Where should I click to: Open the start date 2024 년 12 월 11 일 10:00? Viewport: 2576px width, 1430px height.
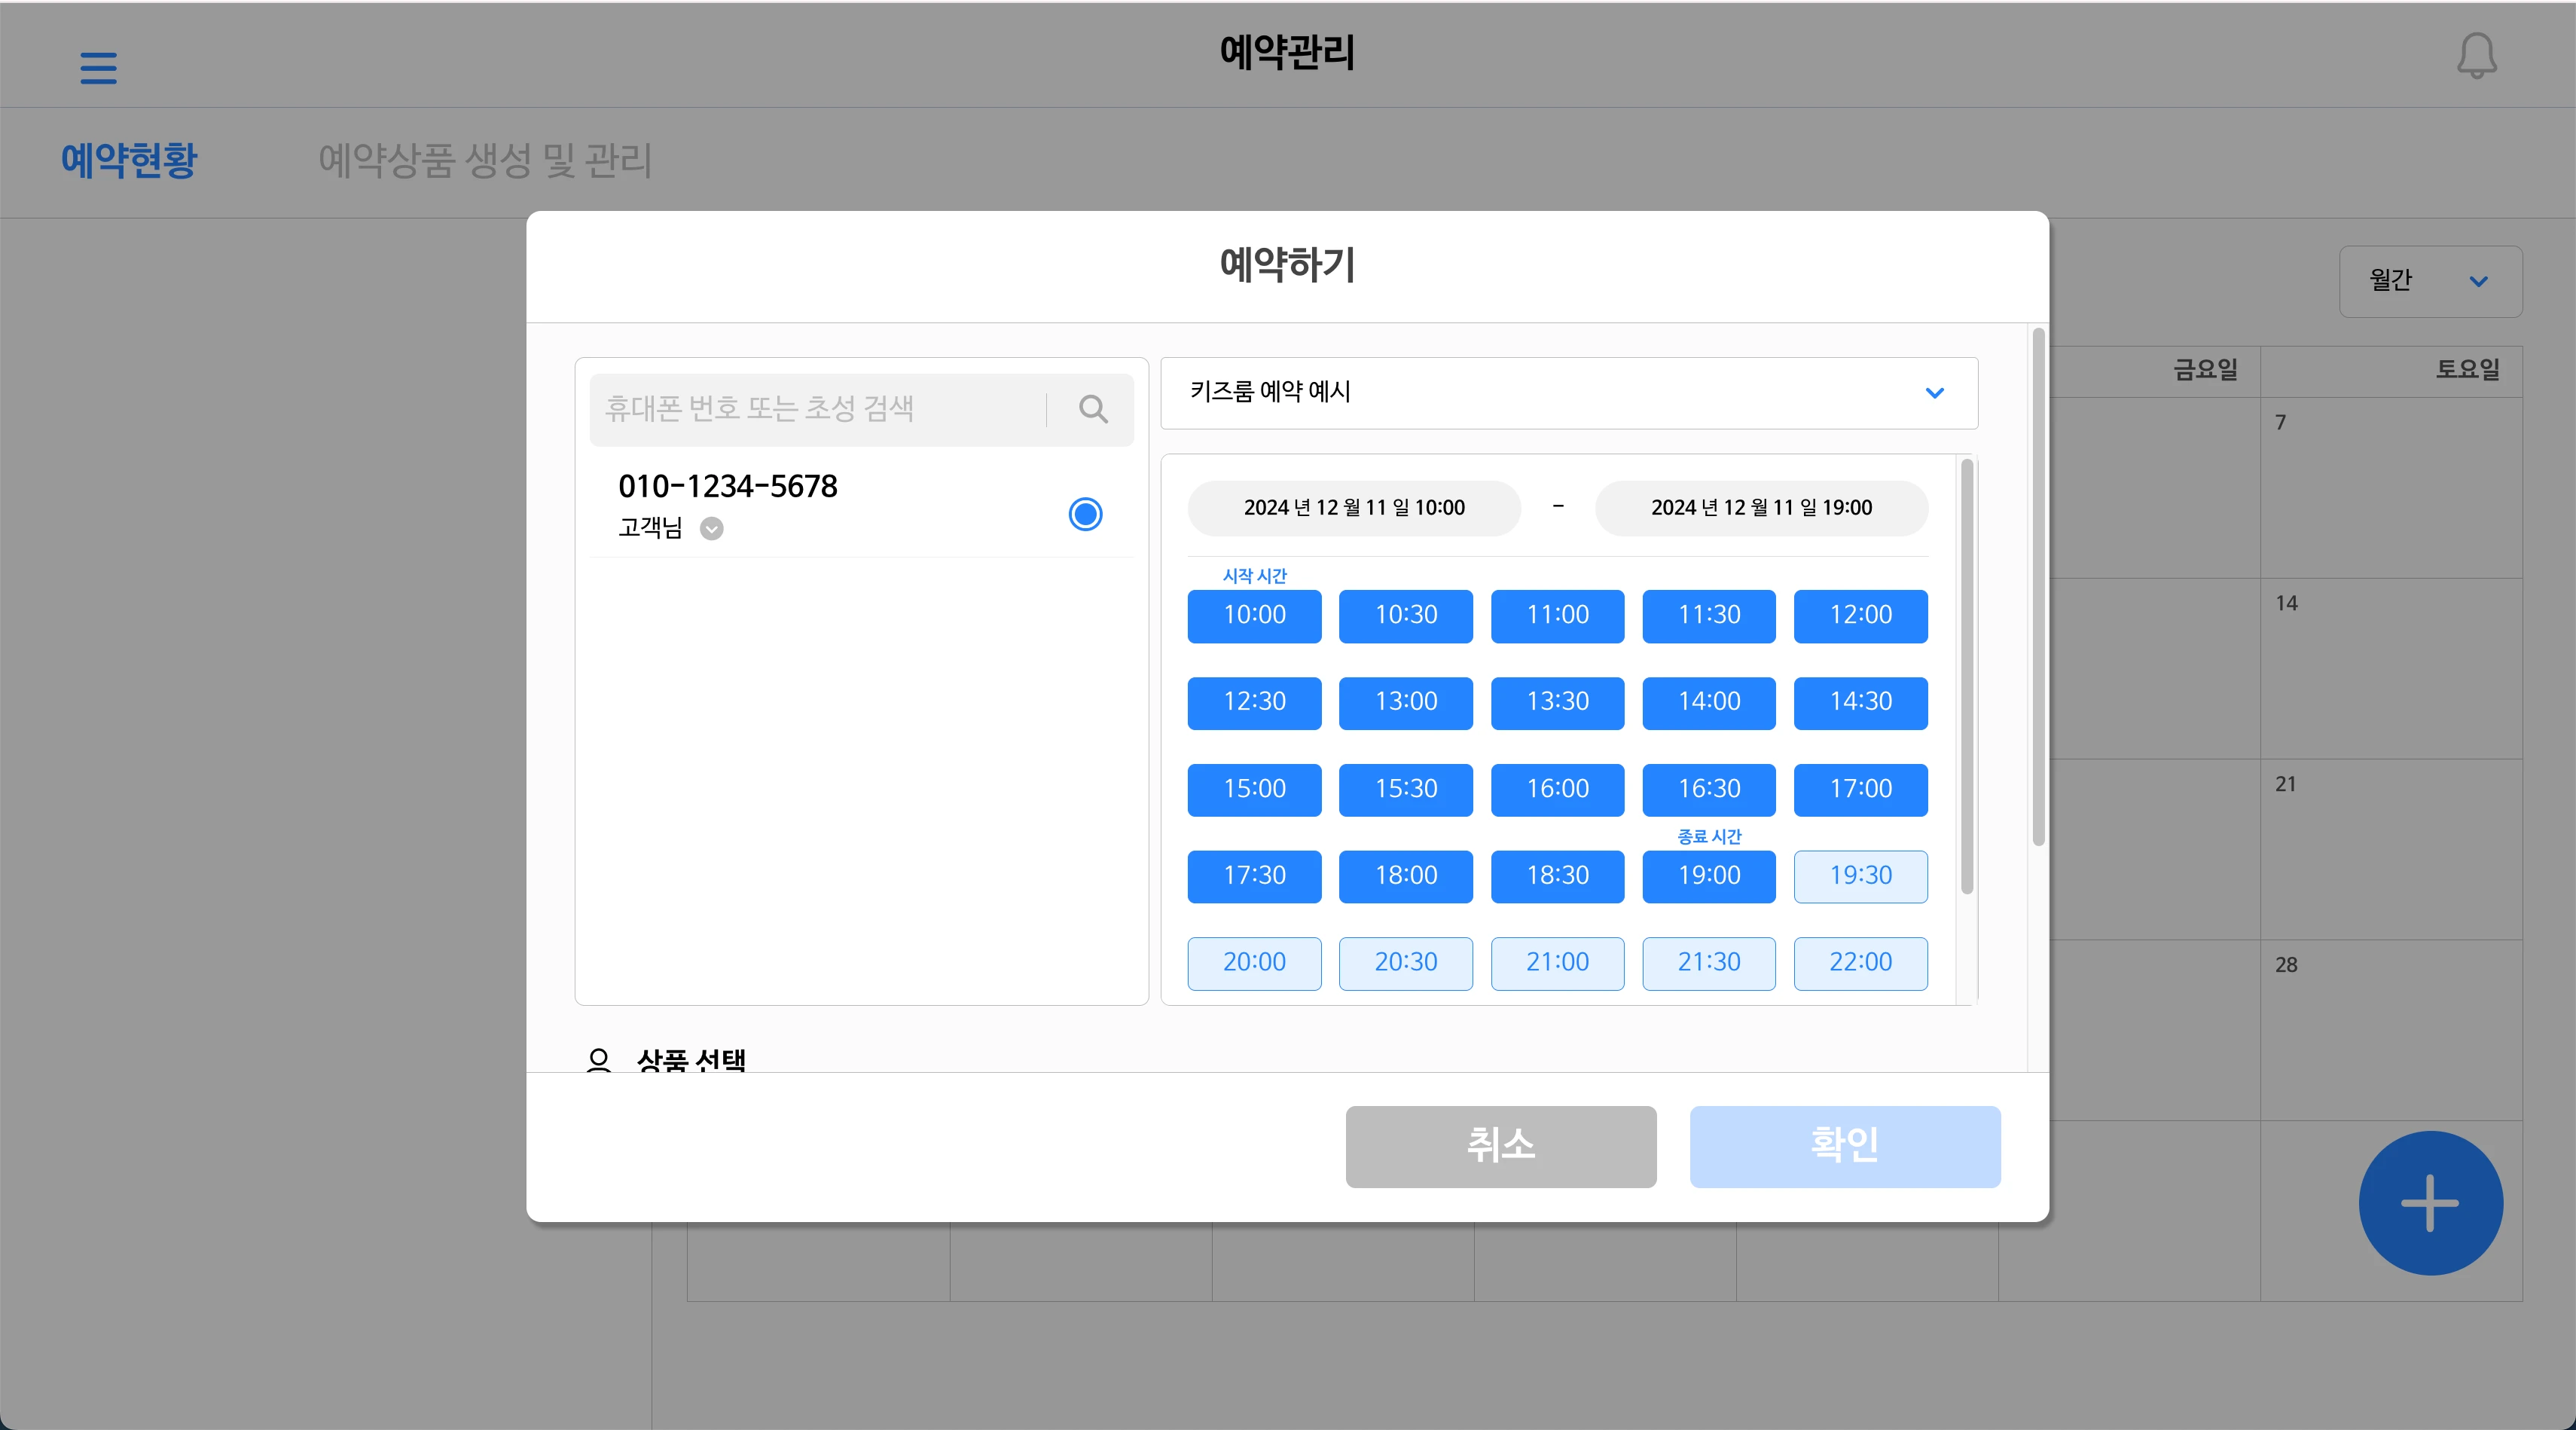coord(1353,508)
